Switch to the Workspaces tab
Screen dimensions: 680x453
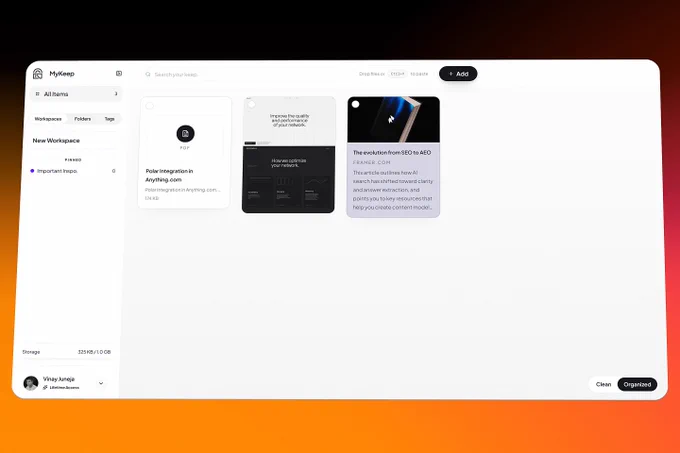(48, 119)
